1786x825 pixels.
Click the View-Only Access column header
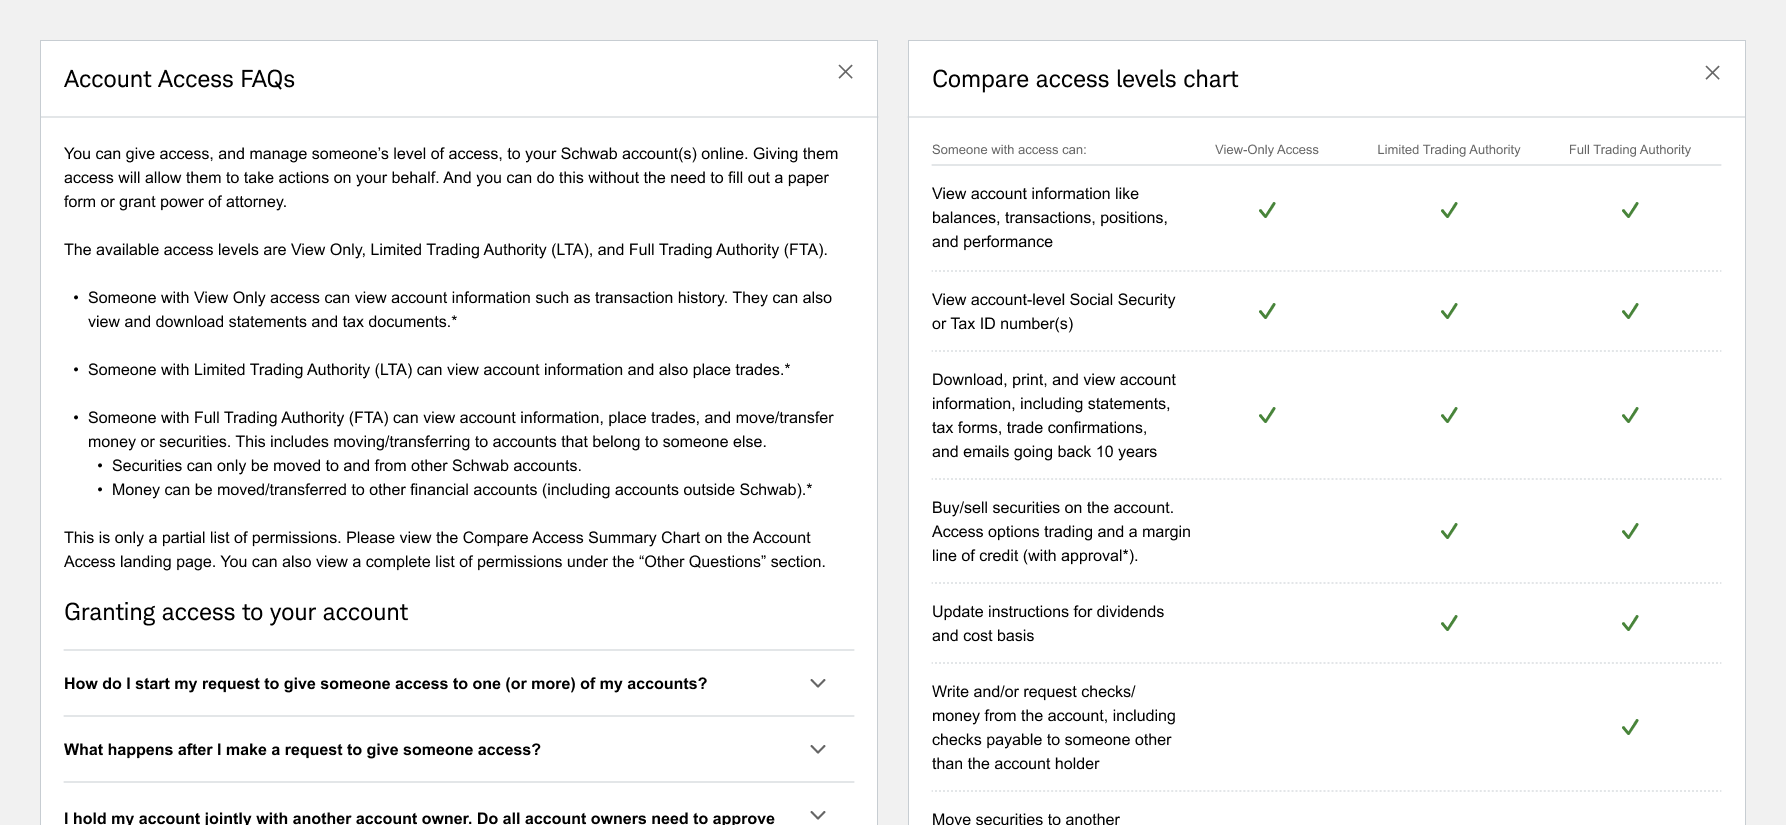[1266, 150]
